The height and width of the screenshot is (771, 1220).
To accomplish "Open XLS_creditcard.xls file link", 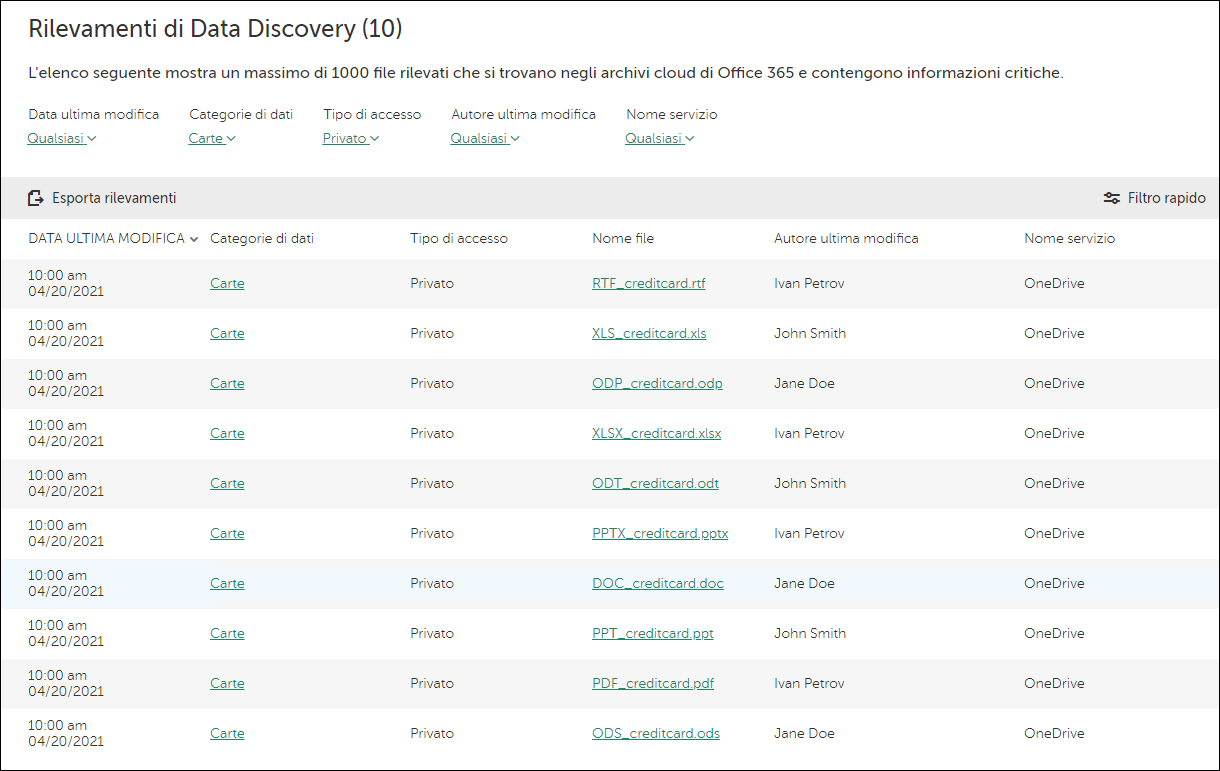I will (x=648, y=333).
